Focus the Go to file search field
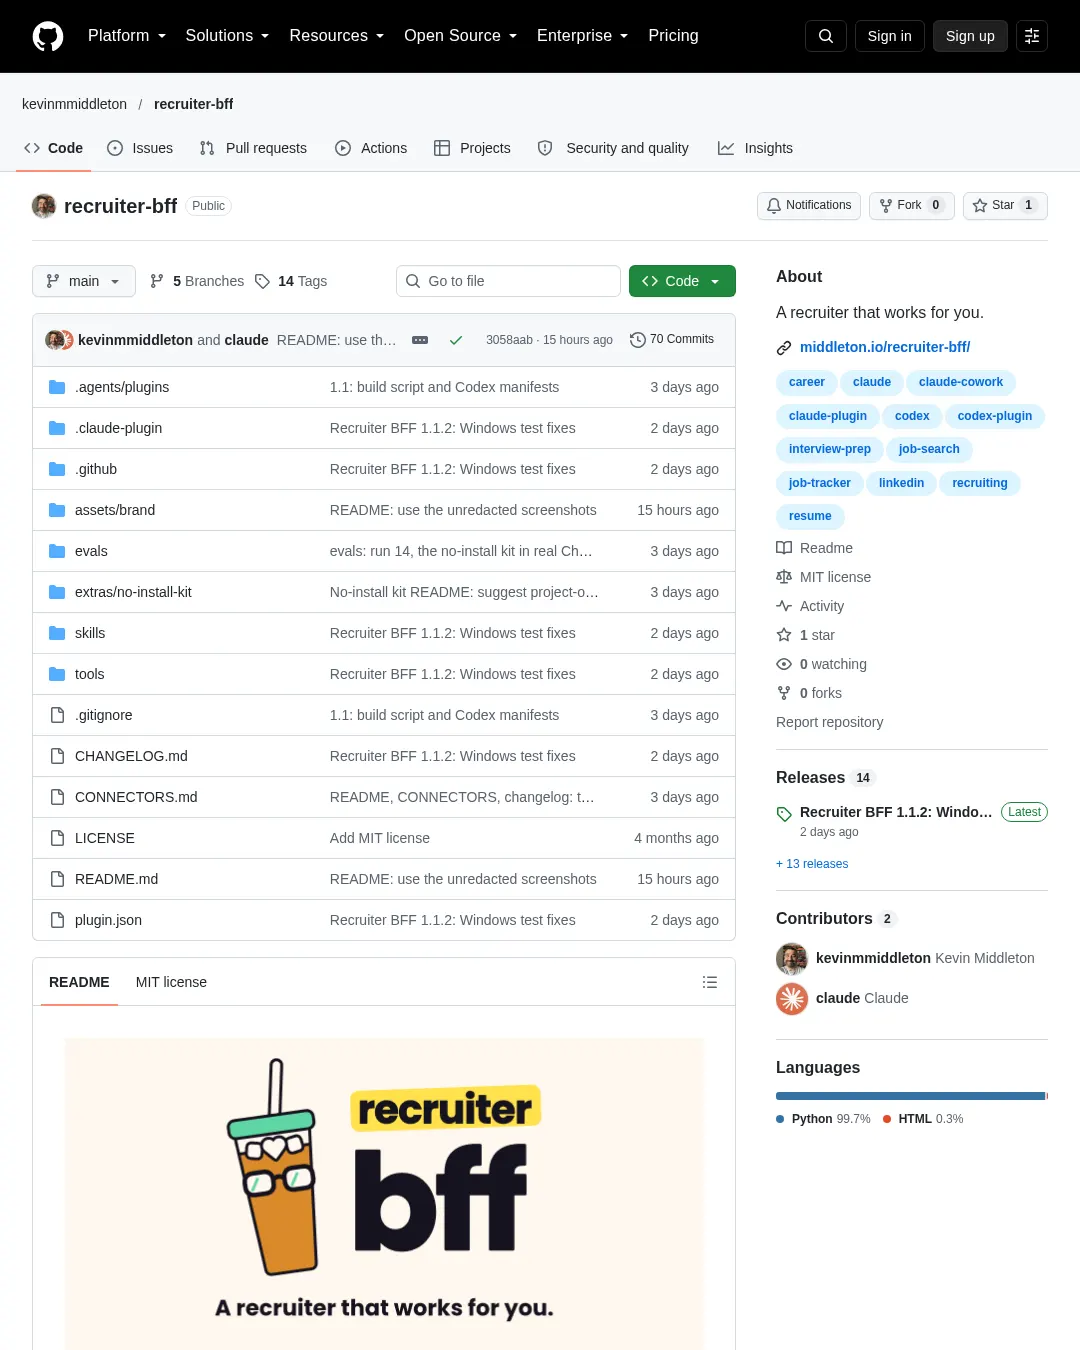The image size is (1080, 1350). point(508,281)
